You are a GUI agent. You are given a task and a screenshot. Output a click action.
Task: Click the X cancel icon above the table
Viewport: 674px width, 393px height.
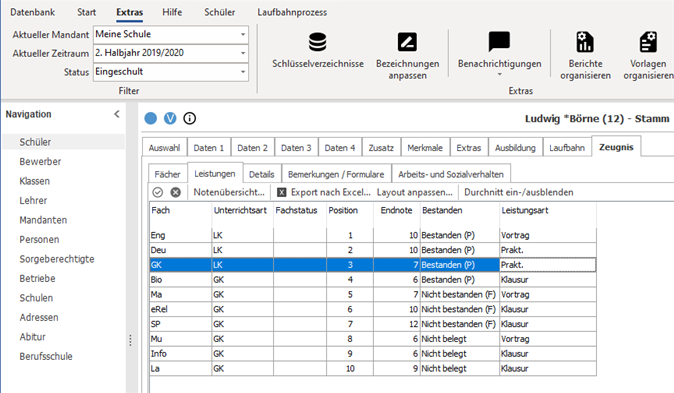(x=175, y=192)
